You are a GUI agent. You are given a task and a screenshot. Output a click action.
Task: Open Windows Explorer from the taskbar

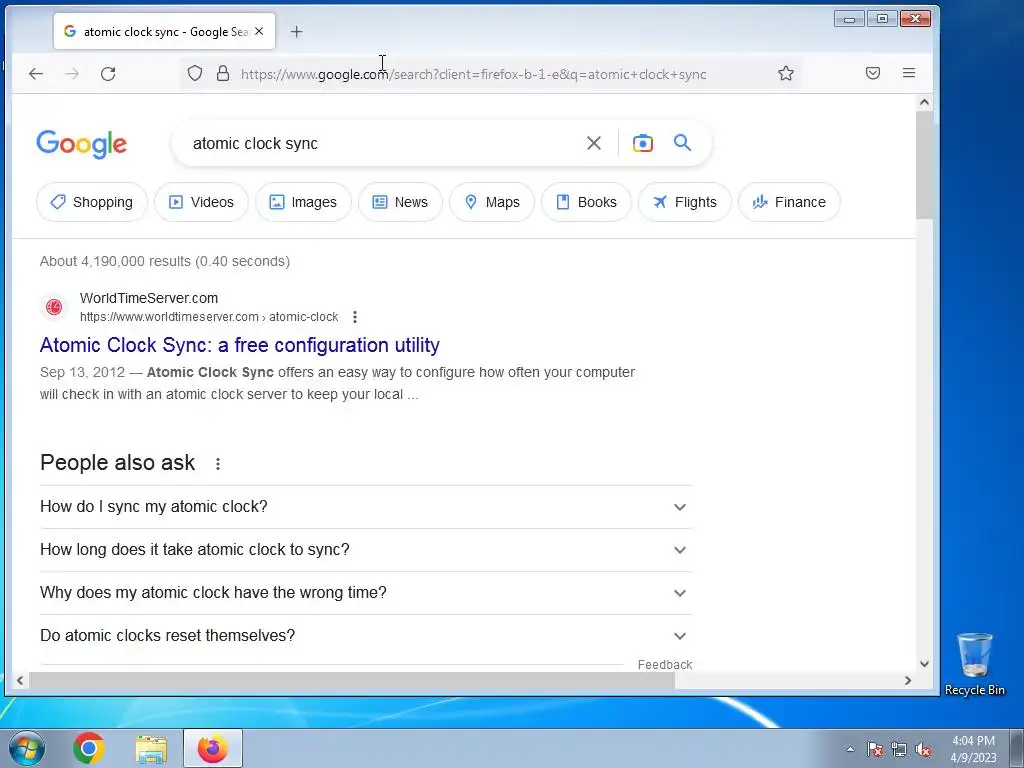(x=151, y=748)
